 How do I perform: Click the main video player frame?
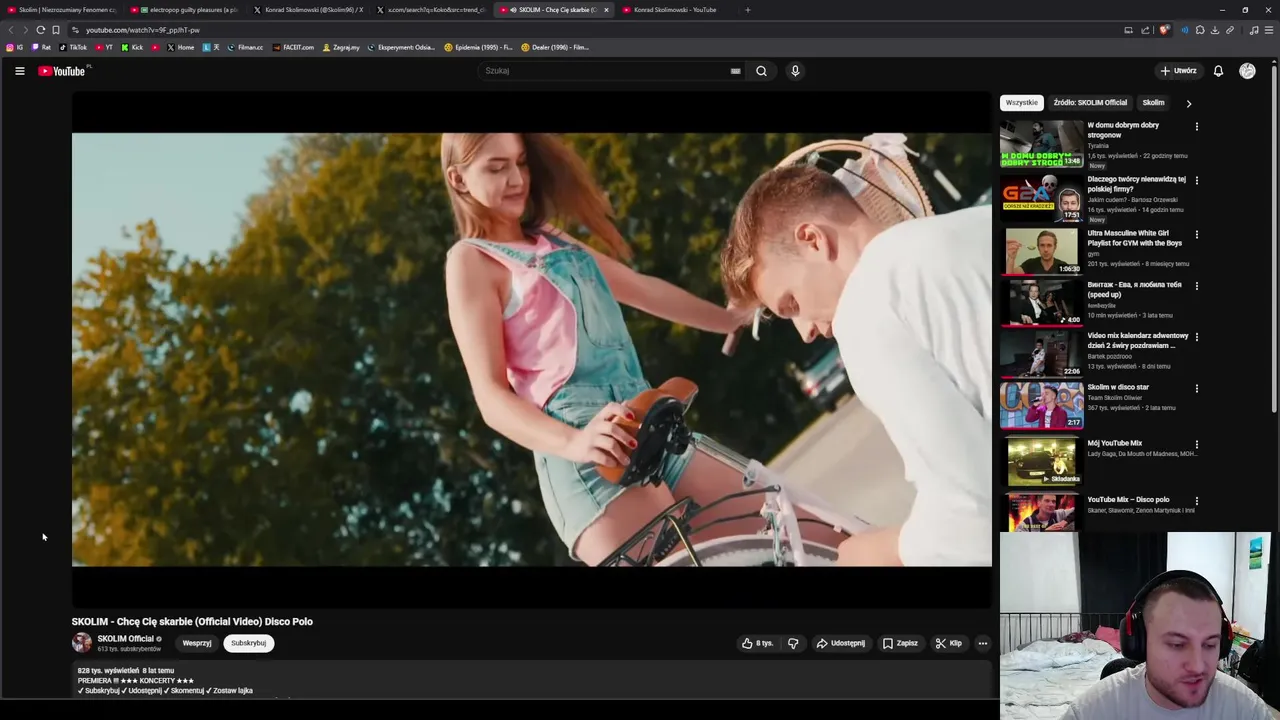click(x=532, y=349)
